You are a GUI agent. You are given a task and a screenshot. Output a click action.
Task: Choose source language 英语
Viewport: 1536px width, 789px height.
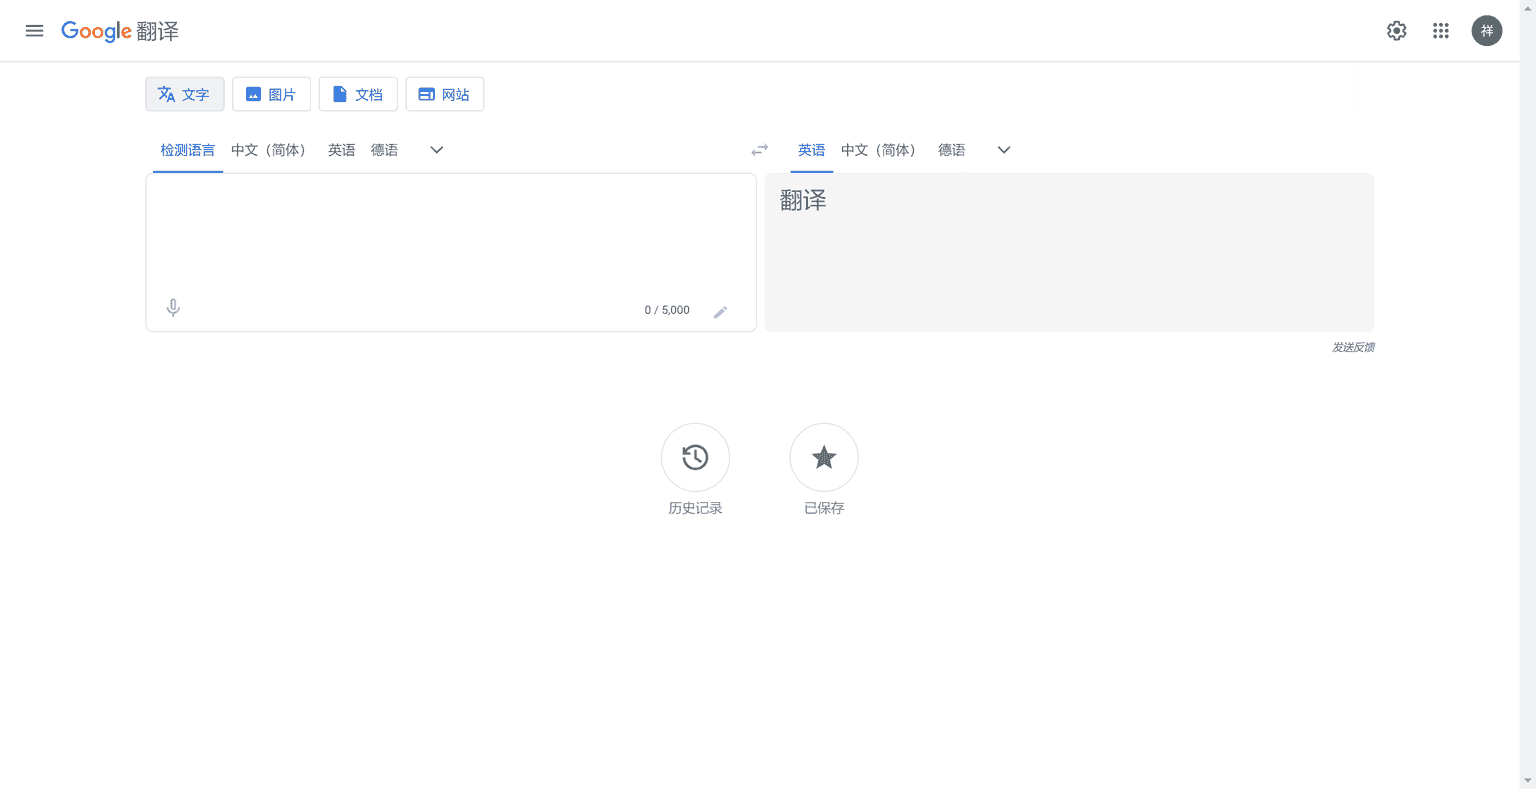(342, 150)
